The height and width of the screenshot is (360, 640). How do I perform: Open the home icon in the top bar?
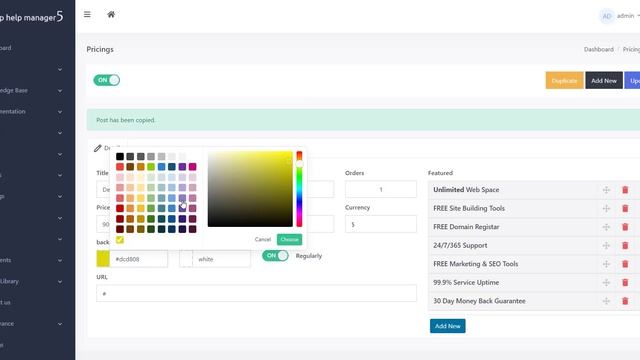pyautogui.click(x=111, y=15)
